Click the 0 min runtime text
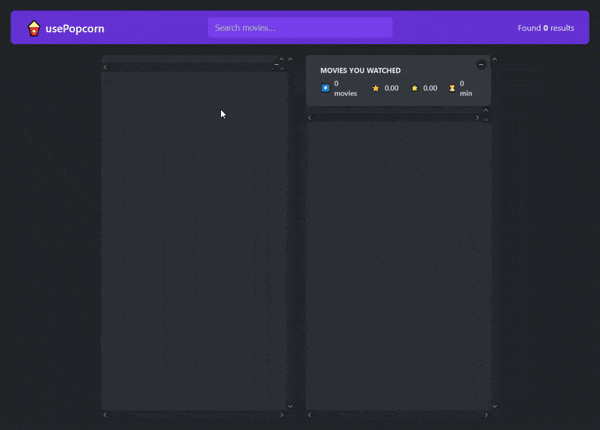This screenshot has width=600, height=430. coord(466,88)
